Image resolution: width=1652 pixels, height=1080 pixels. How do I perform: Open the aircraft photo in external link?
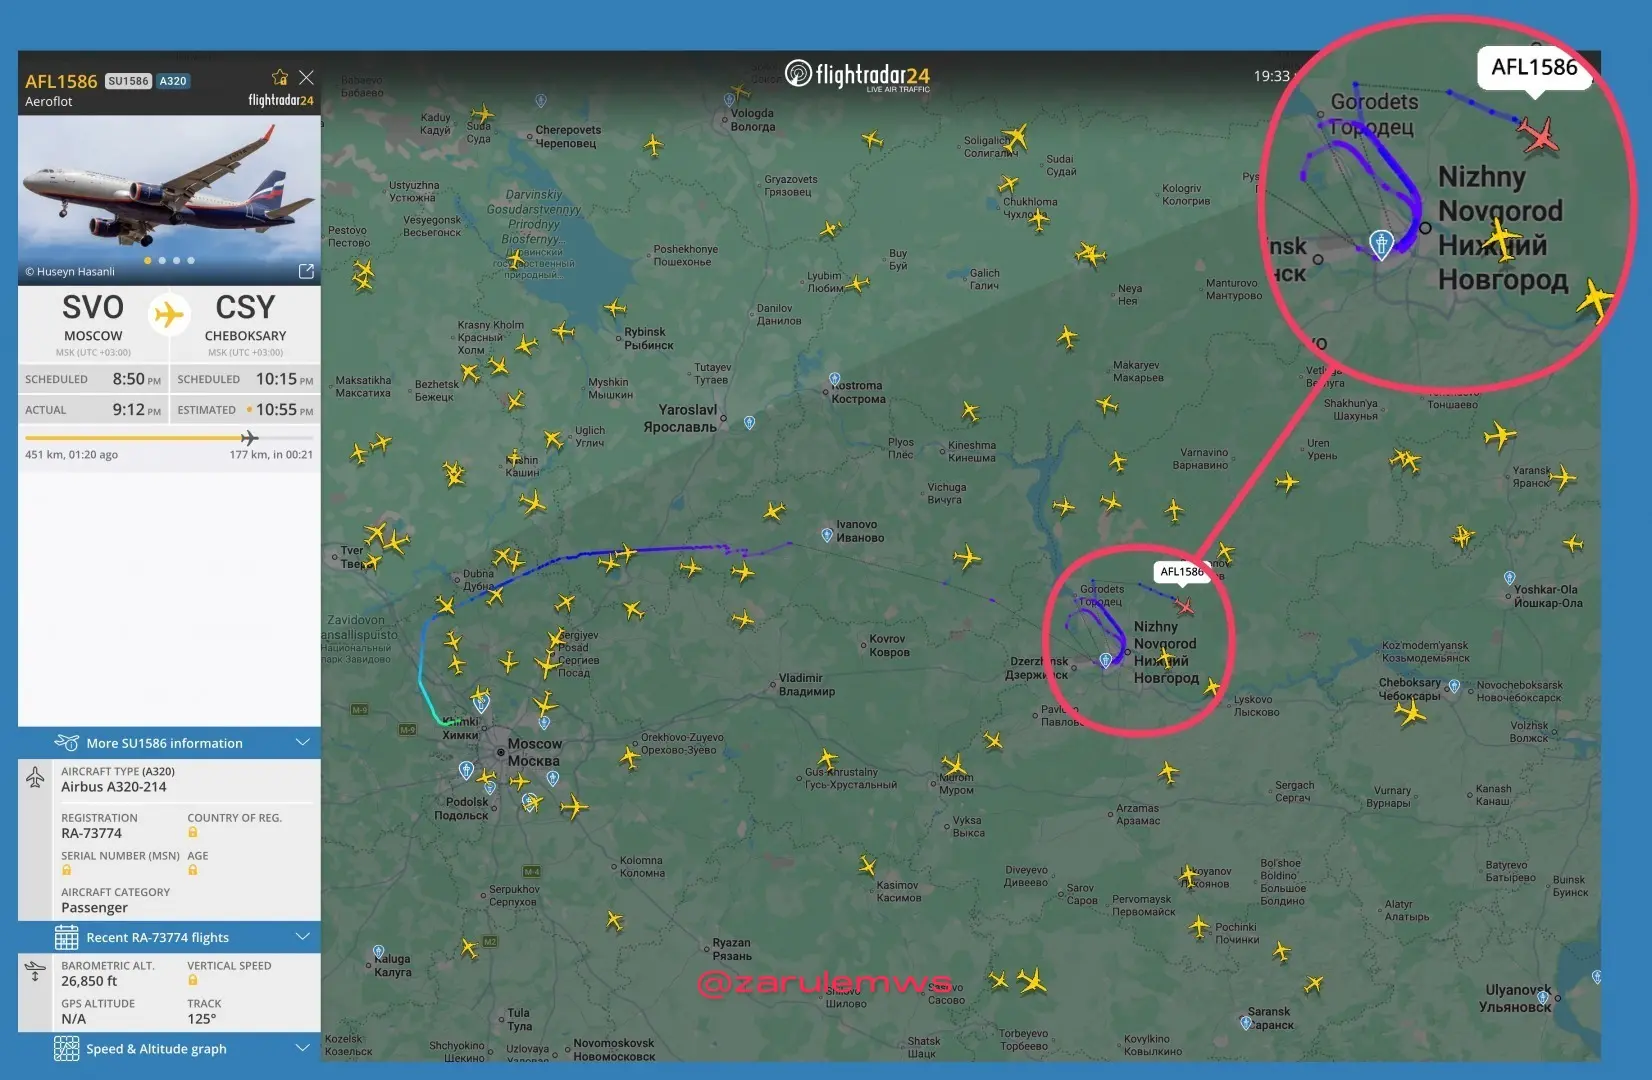click(x=306, y=271)
